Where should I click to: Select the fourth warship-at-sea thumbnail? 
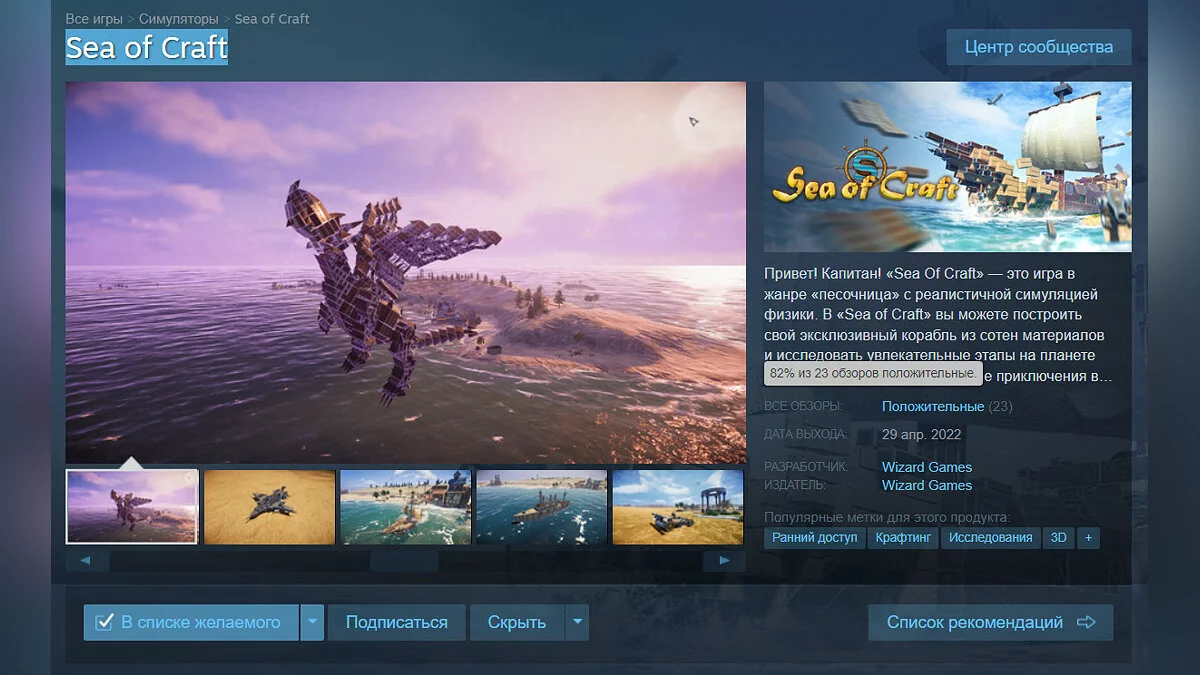coord(541,507)
